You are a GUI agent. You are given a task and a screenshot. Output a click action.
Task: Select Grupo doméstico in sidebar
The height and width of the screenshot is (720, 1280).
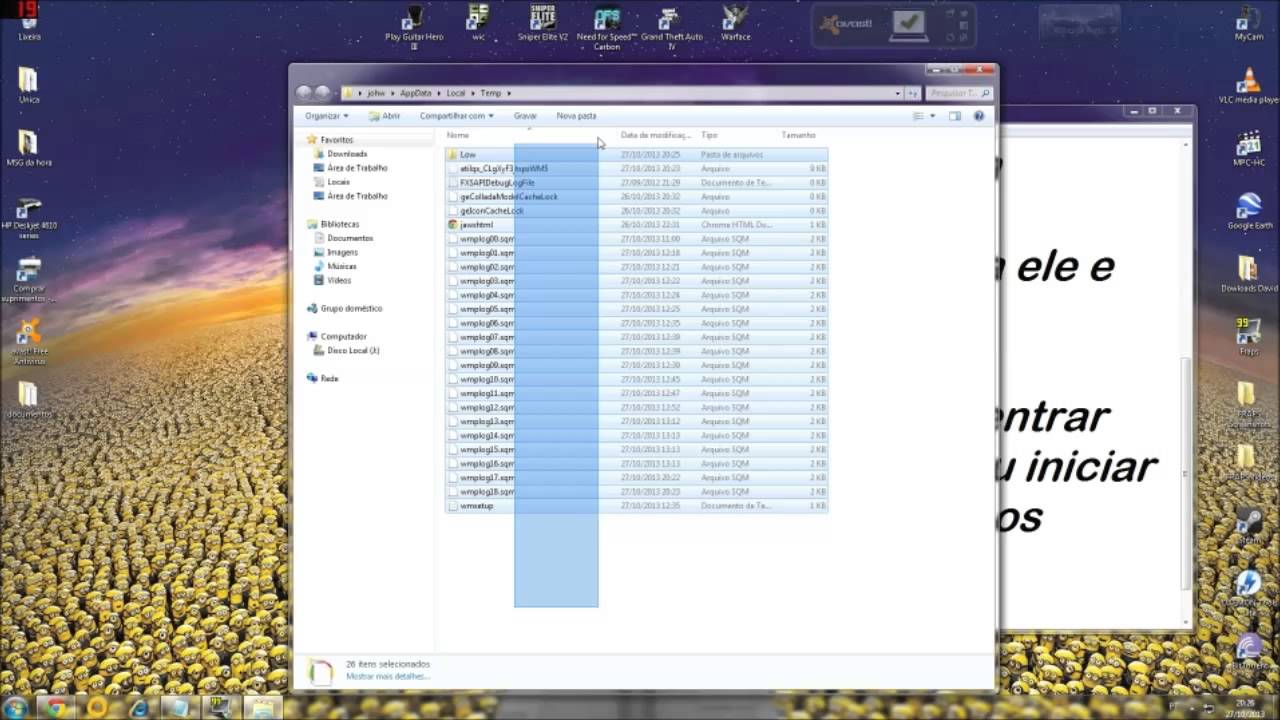coord(351,308)
